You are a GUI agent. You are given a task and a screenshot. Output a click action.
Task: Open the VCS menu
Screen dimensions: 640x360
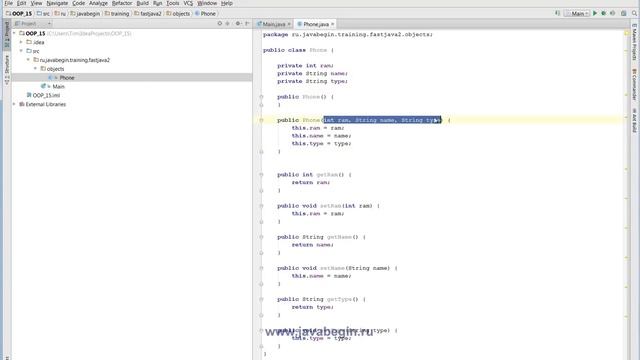188,3
